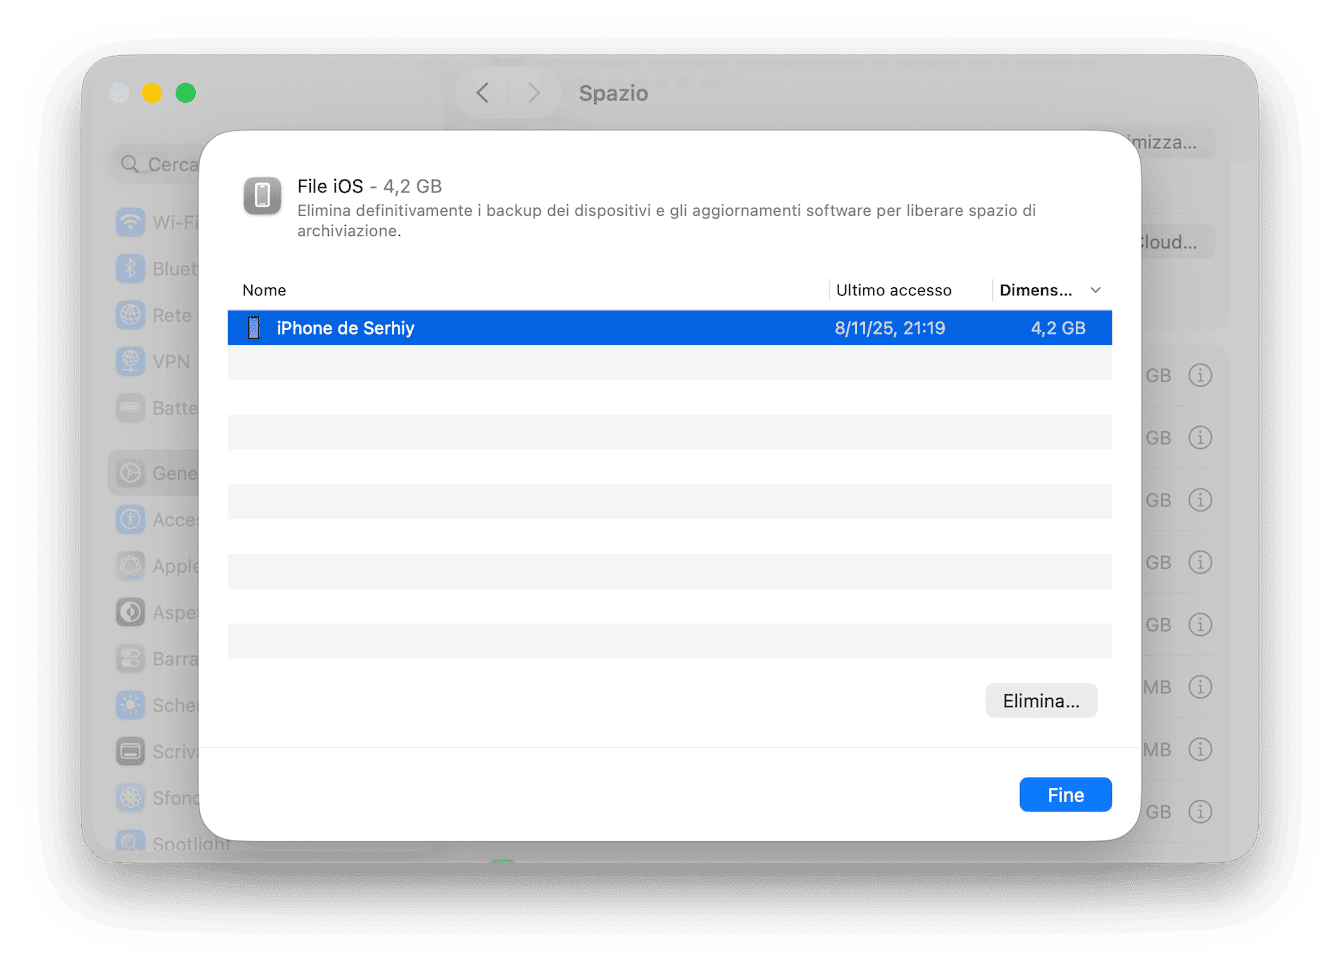
Task: Open Aspetto settings in the sidebar
Action: (x=157, y=612)
